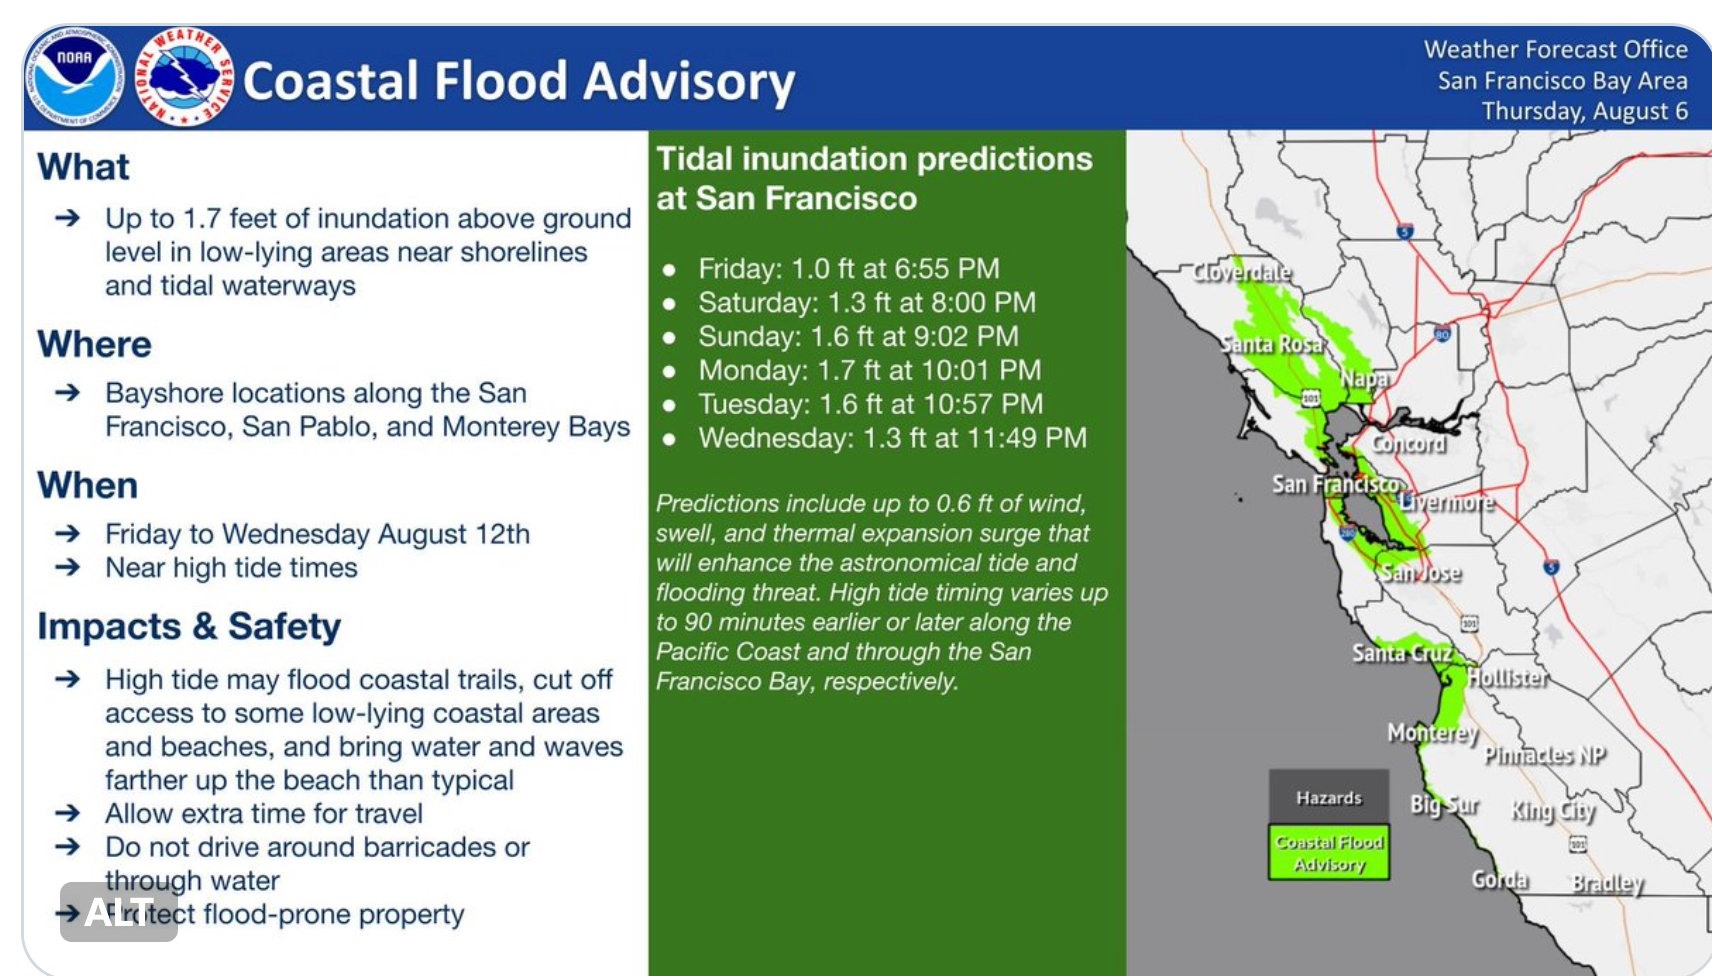This screenshot has height=976, width=1712.
Task: Click the Weather Forecast Office text
Action: (x=1555, y=49)
